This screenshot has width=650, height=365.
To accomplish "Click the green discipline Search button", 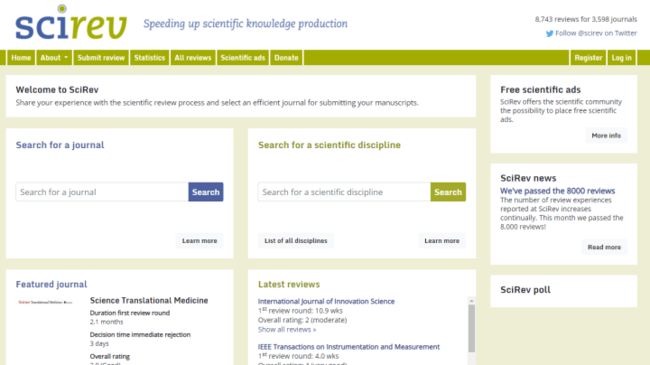I will [x=448, y=192].
